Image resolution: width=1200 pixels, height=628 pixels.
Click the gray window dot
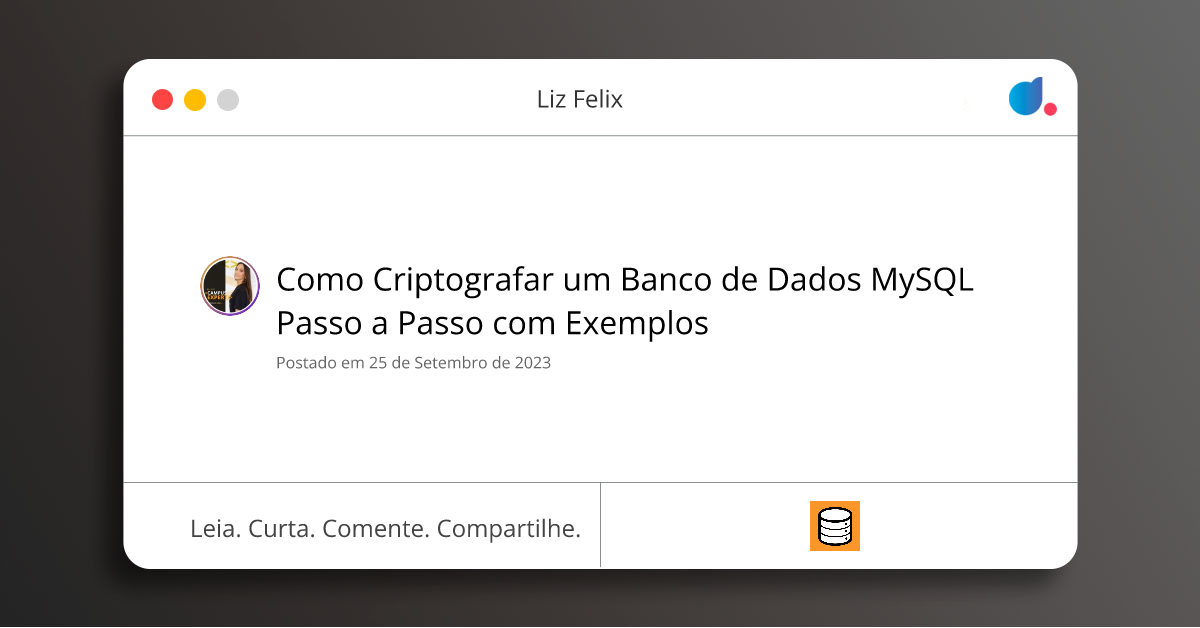tap(228, 100)
